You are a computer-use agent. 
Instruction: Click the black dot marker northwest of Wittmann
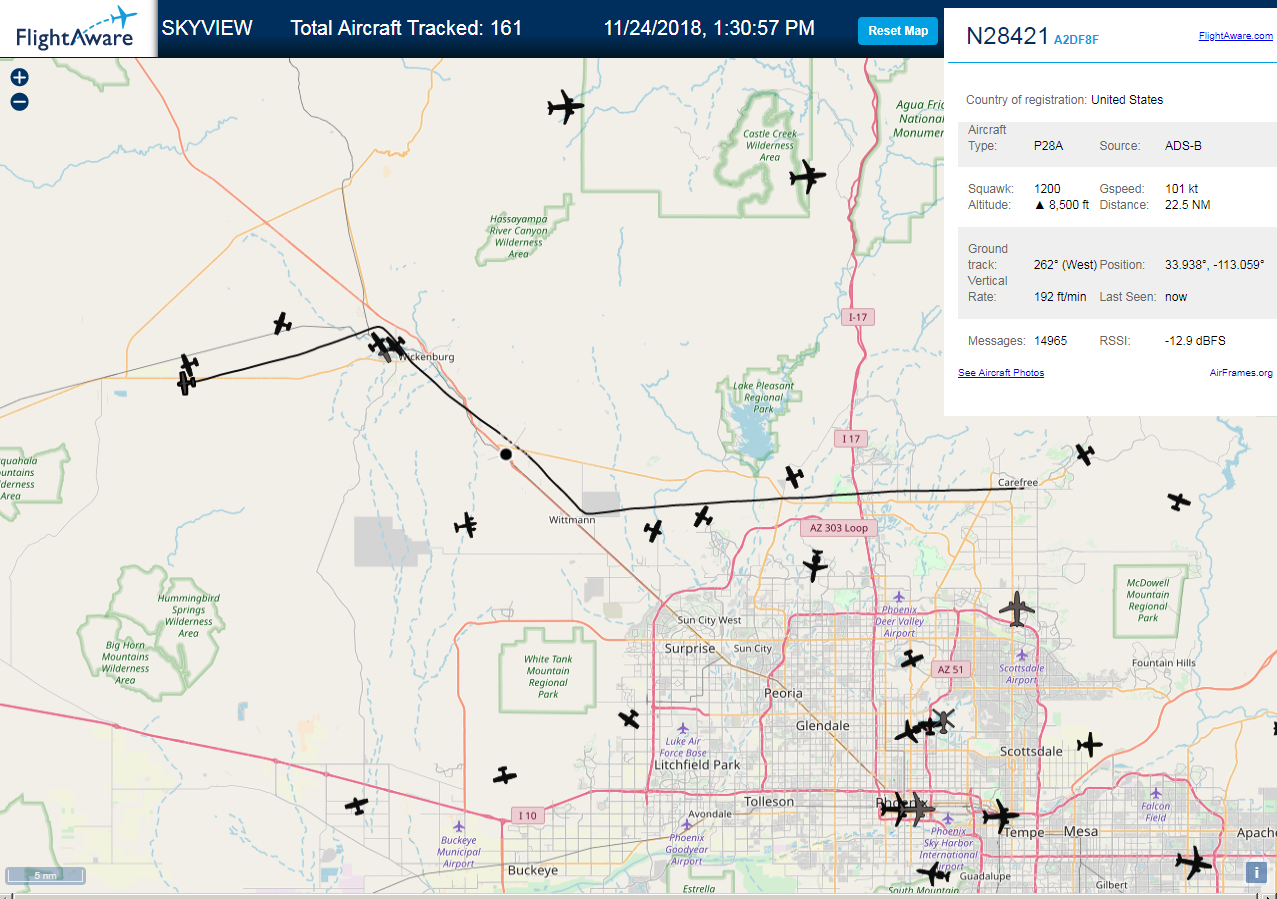[x=506, y=454]
